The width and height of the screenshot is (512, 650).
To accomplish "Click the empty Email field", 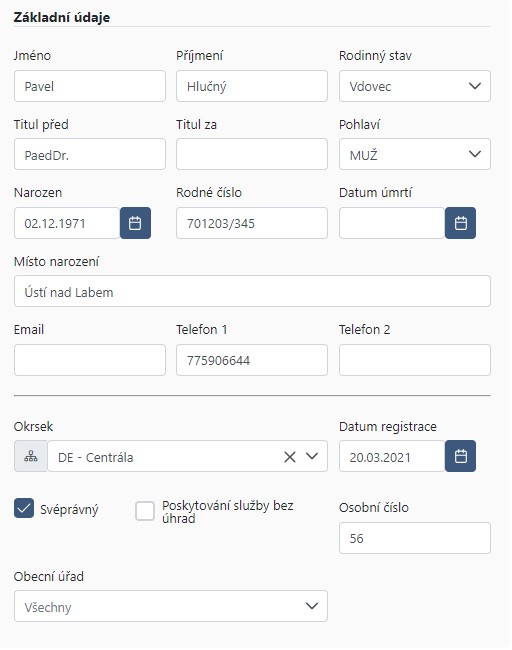I will [90, 360].
